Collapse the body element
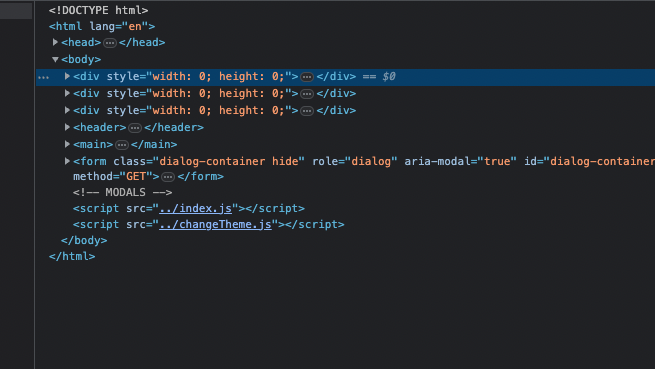Viewport: 655px width, 369px height. tap(55, 59)
